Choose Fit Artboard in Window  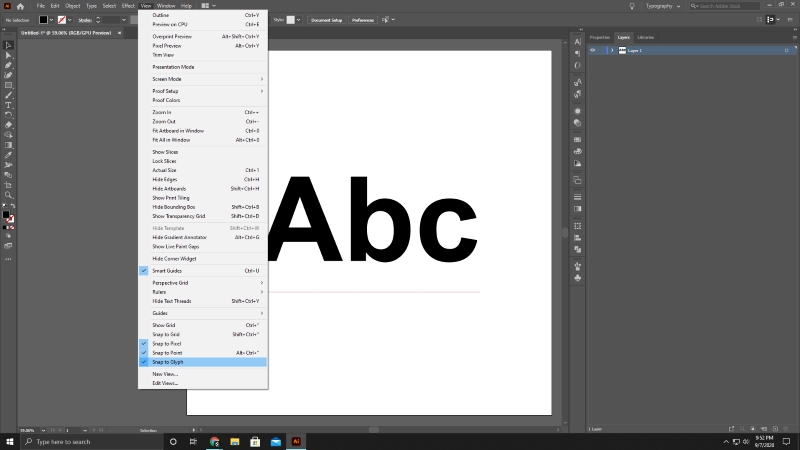point(178,131)
